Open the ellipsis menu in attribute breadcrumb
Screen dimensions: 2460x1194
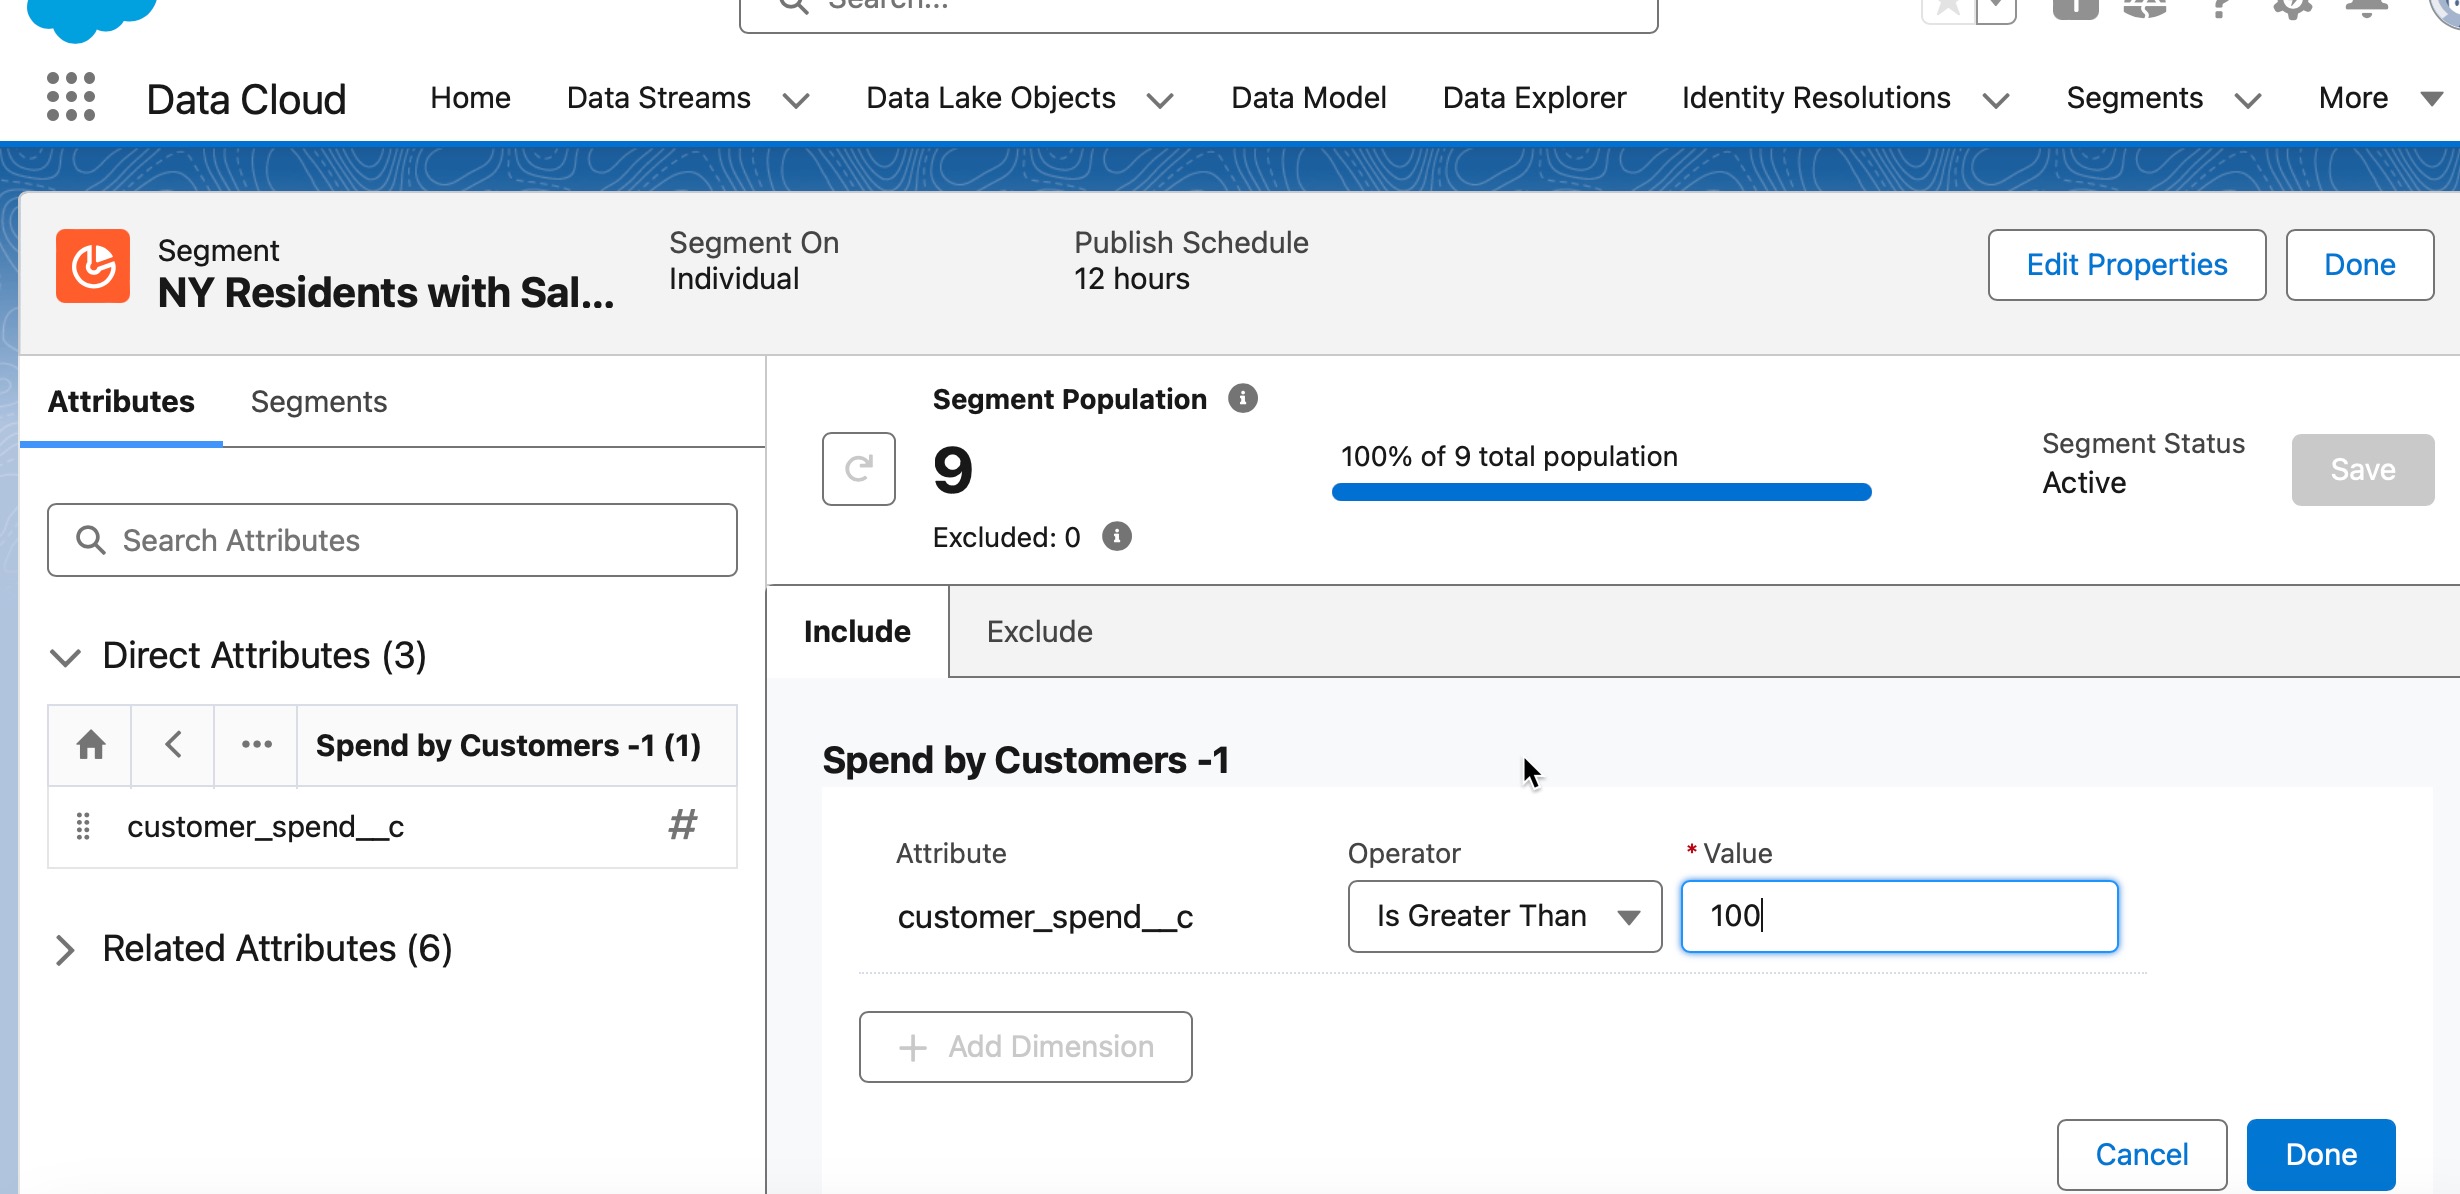coord(256,745)
